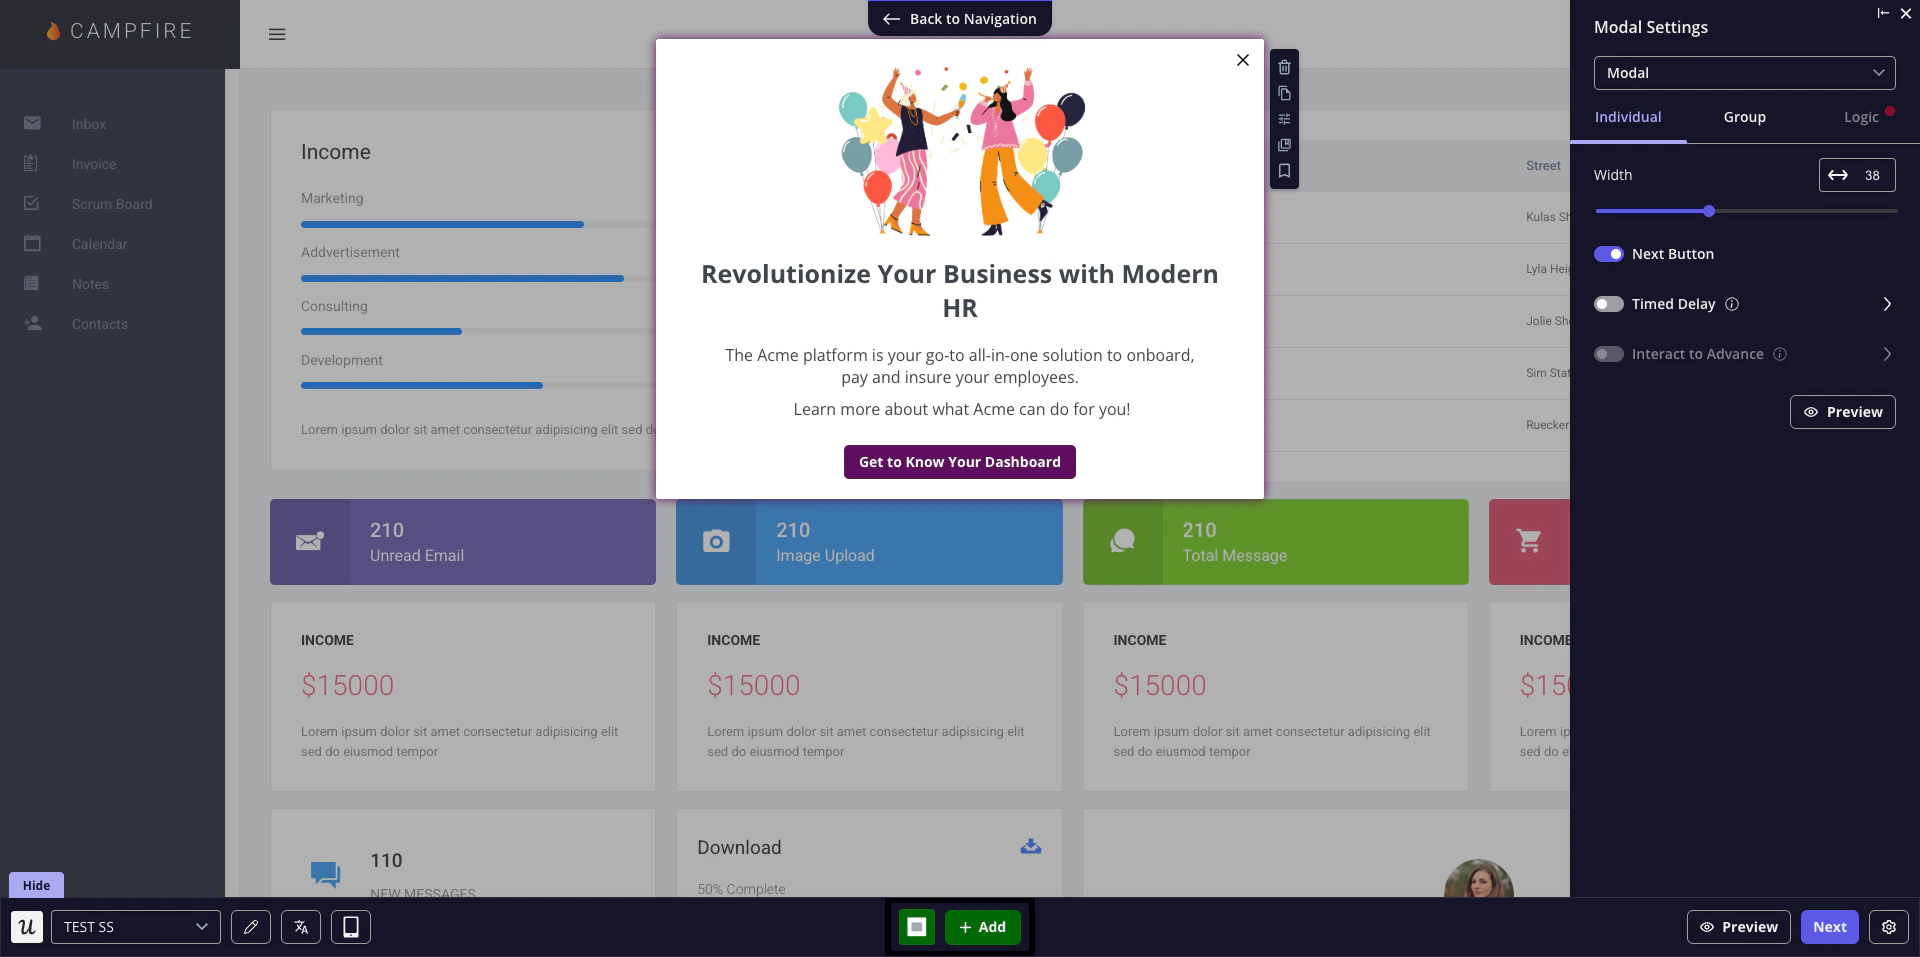Click the Image Upload camera icon
The image size is (1920, 957).
pos(716,541)
